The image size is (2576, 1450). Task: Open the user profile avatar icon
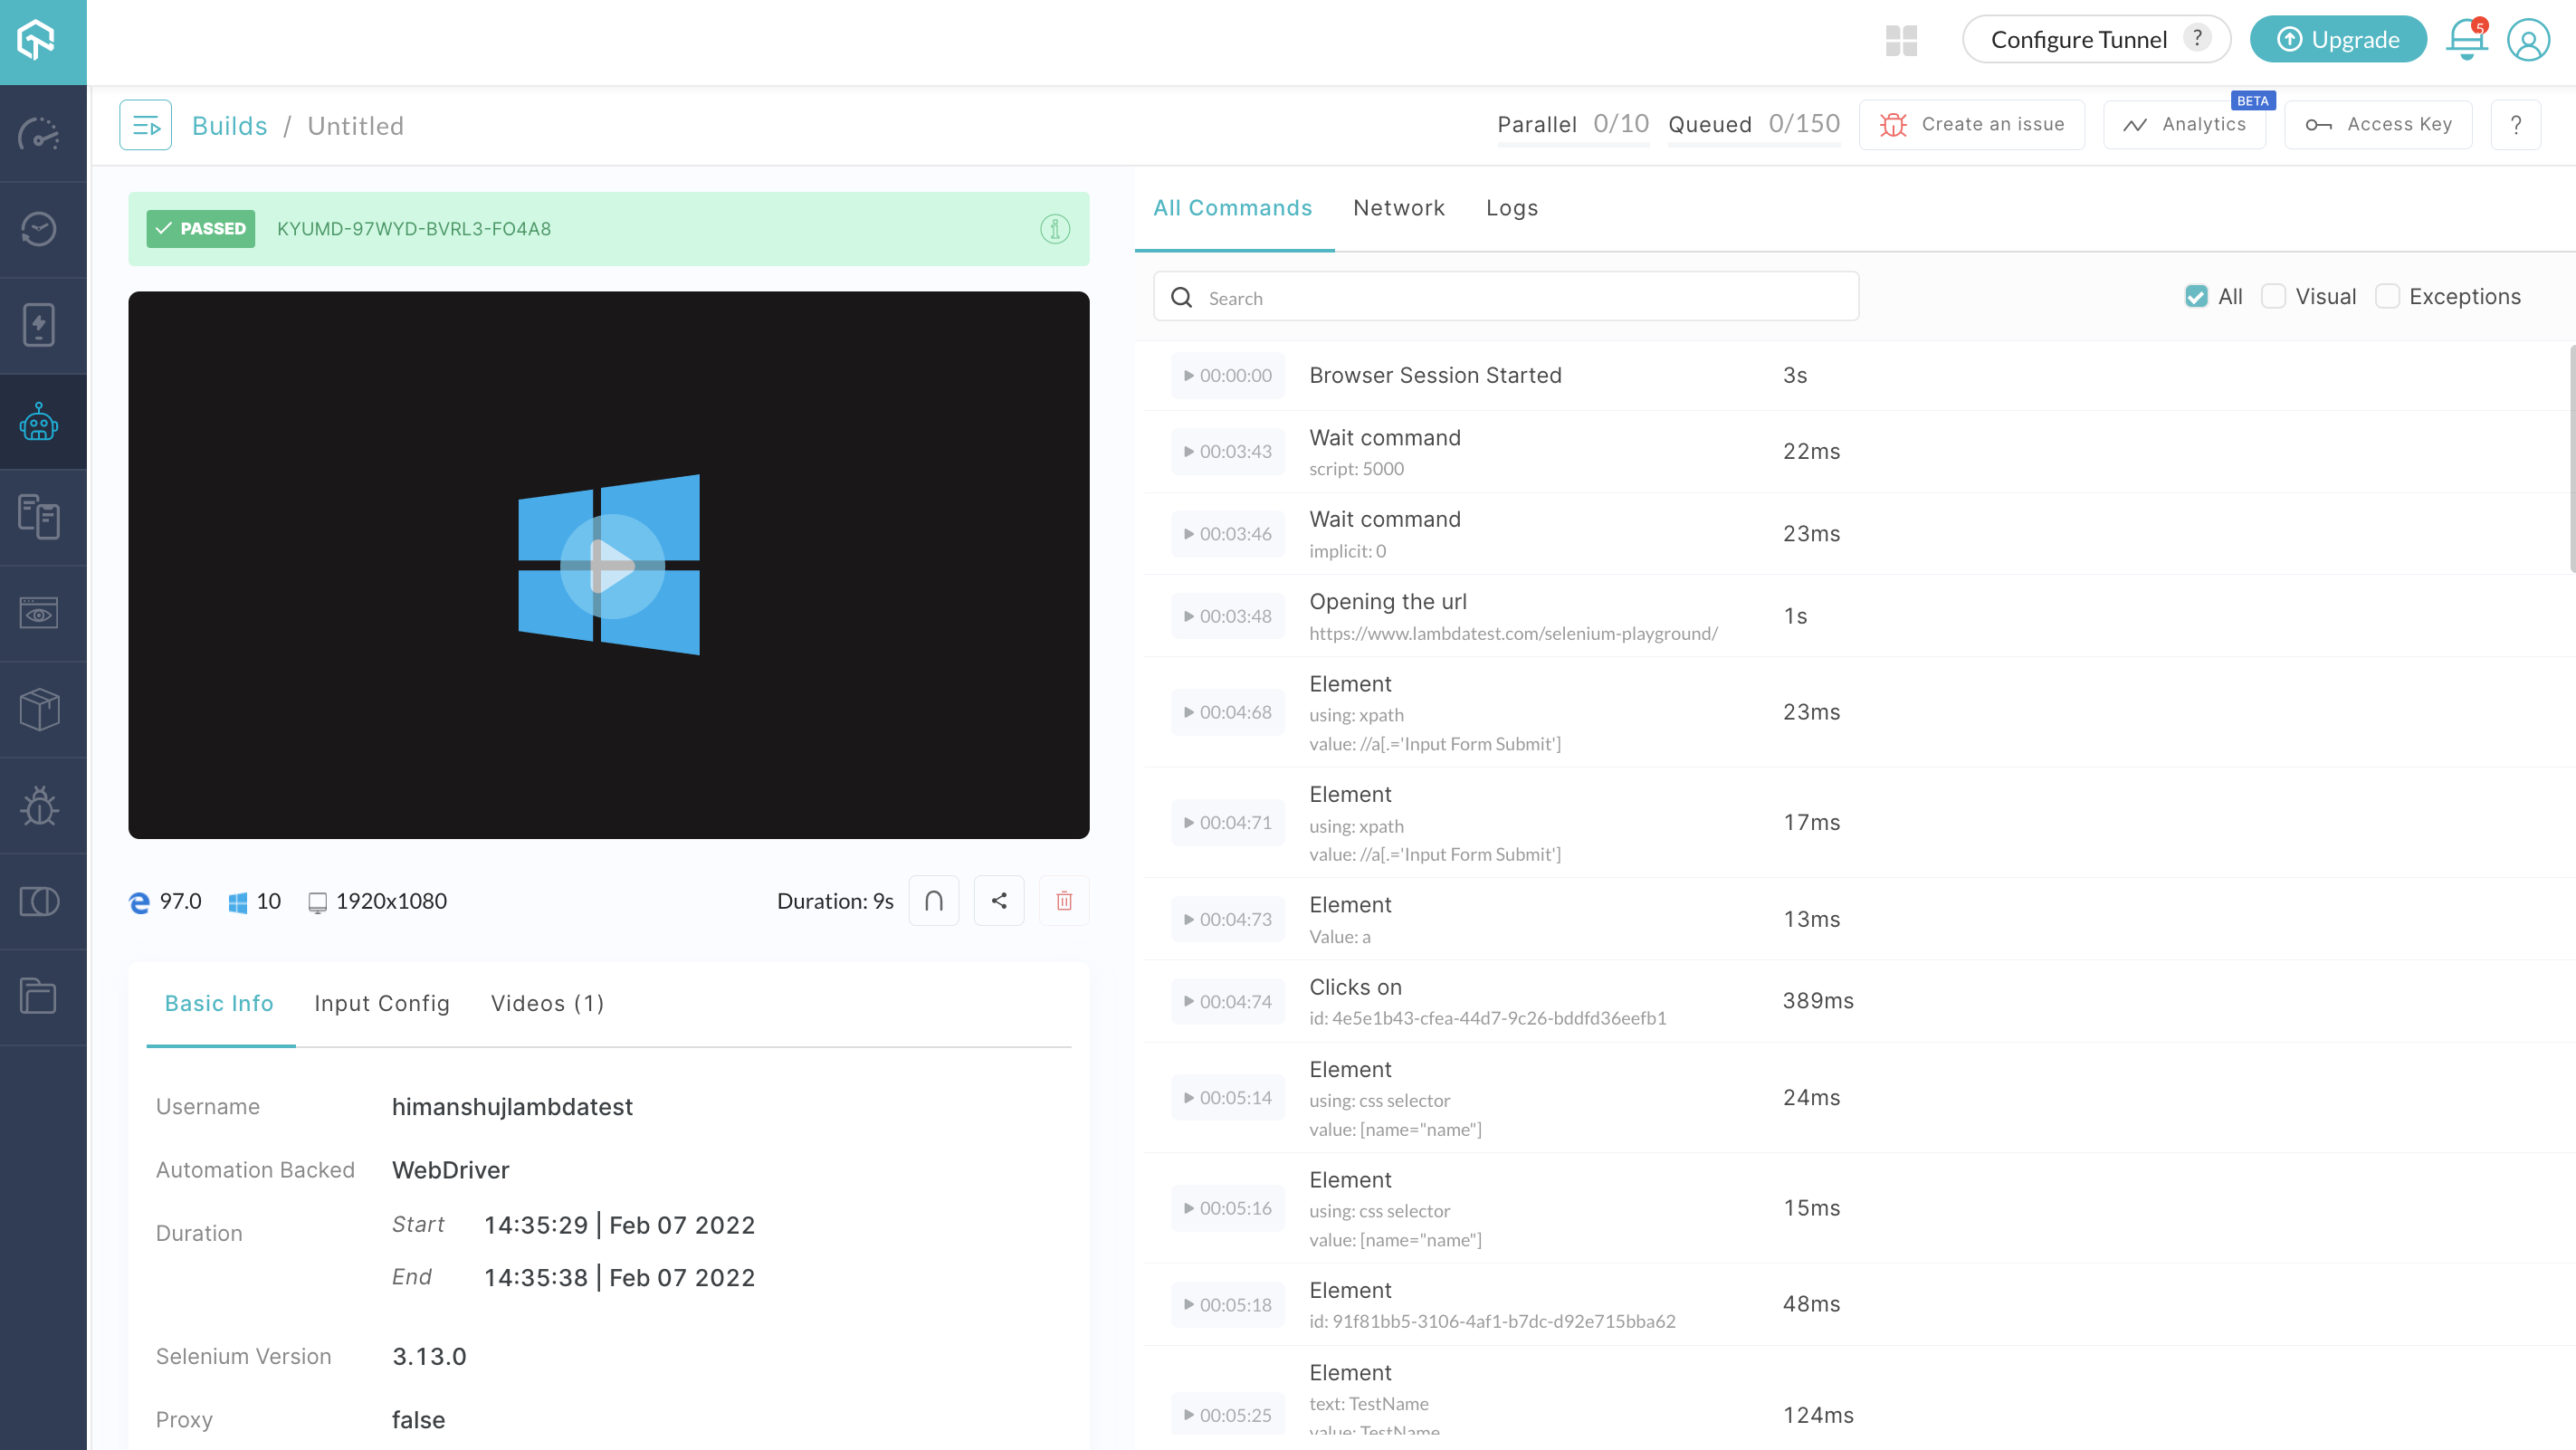point(2528,40)
